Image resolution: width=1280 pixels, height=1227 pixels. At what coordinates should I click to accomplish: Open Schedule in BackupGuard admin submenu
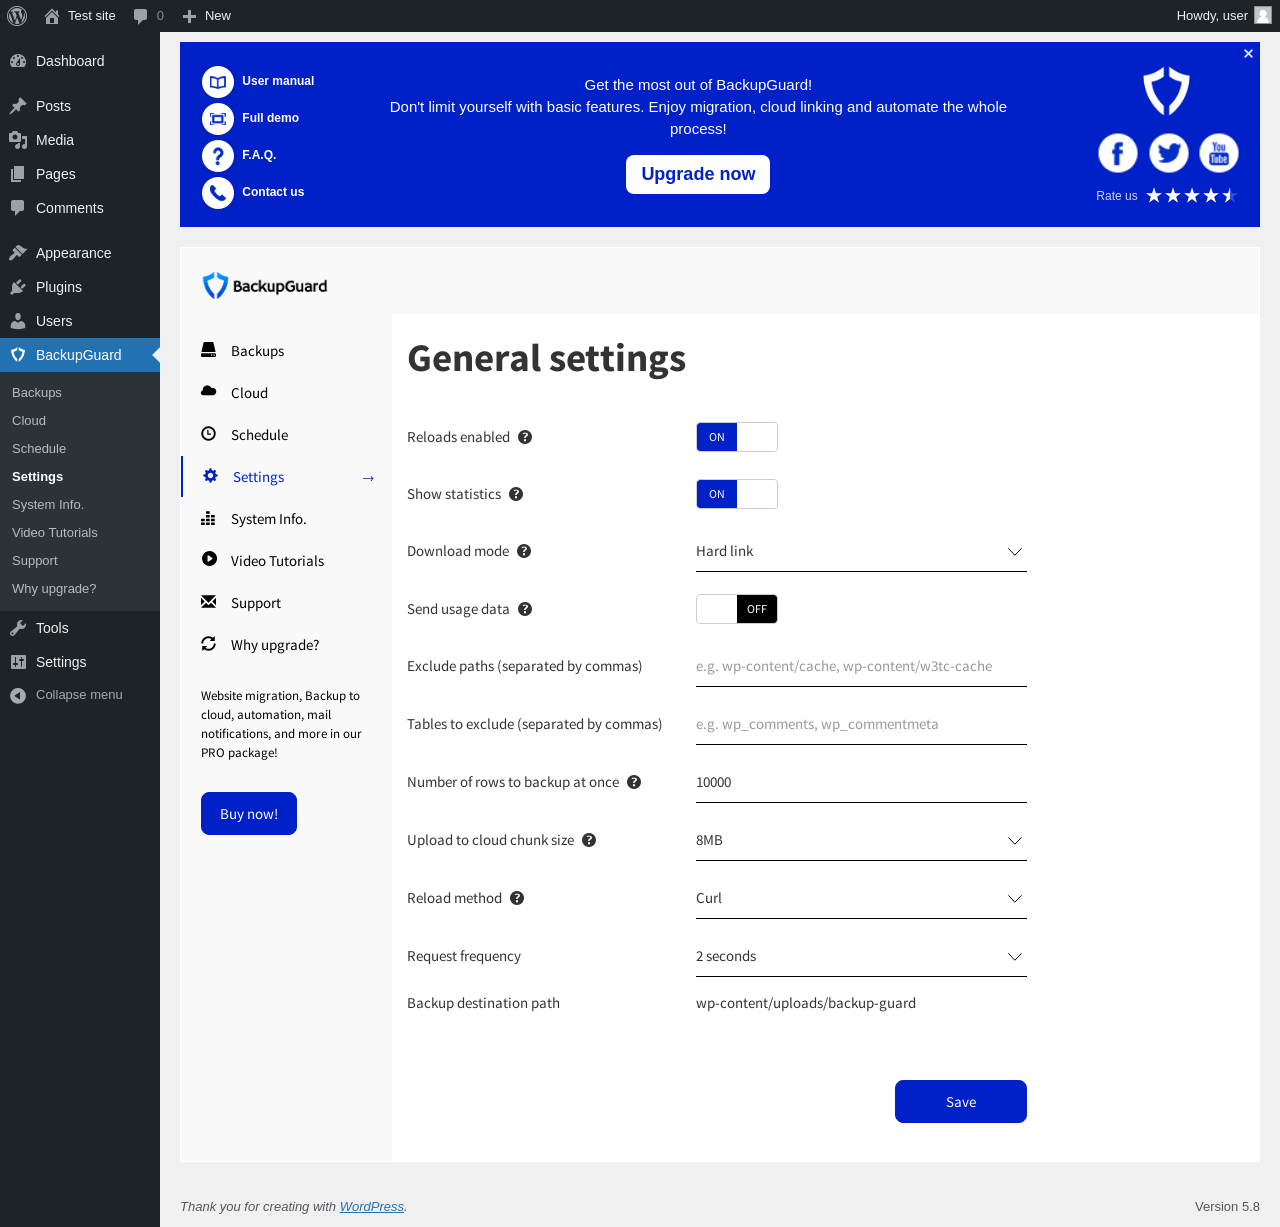point(80,449)
